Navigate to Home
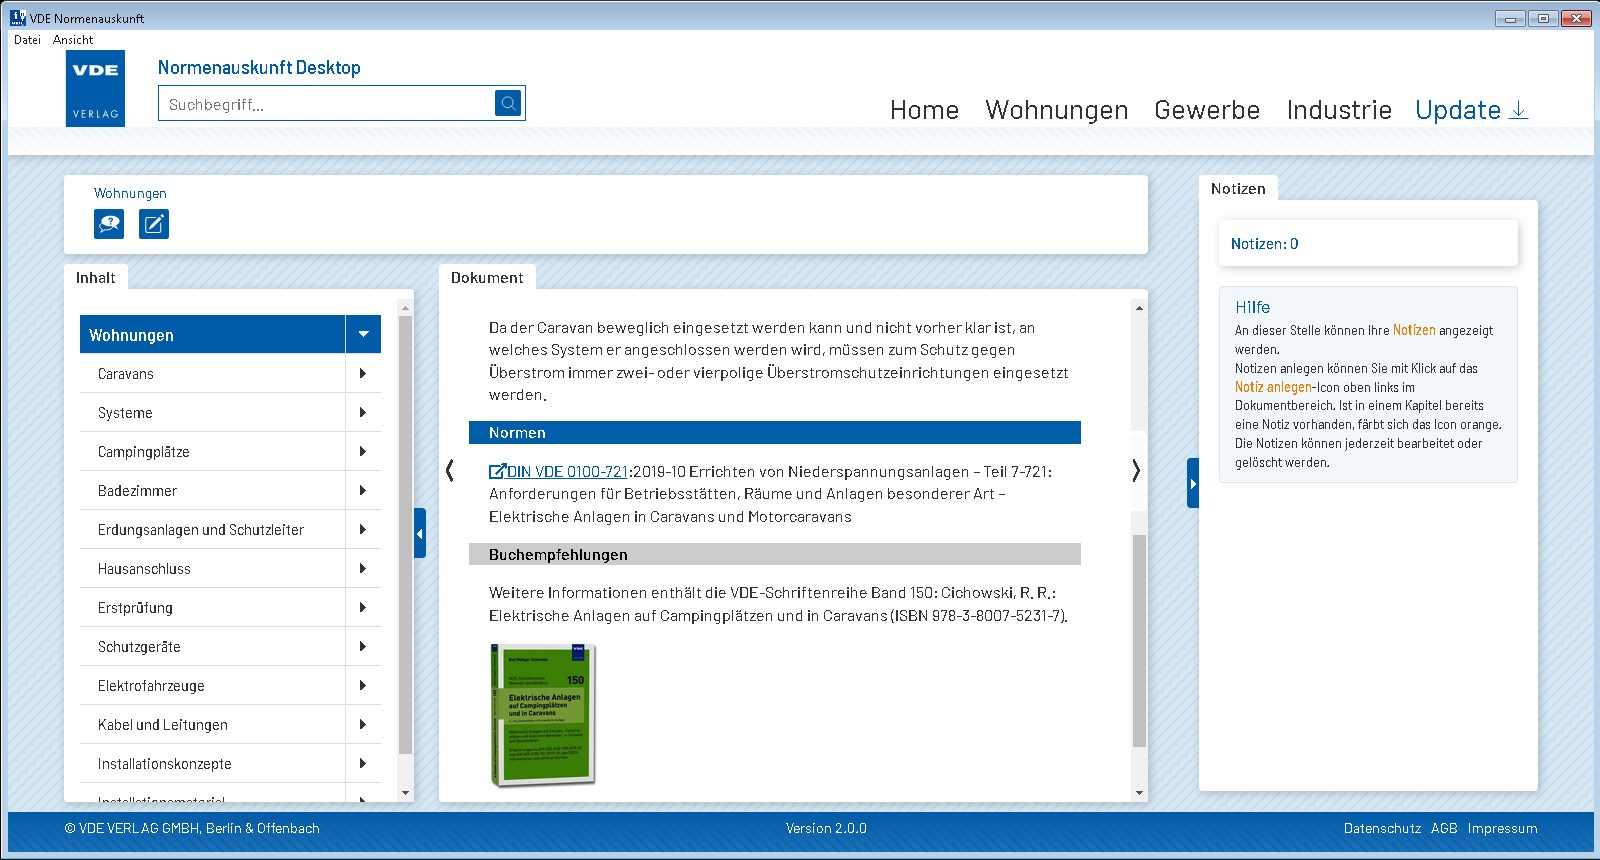Image resolution: width=1600 pixels, height=860 pixels. point(924,110)
